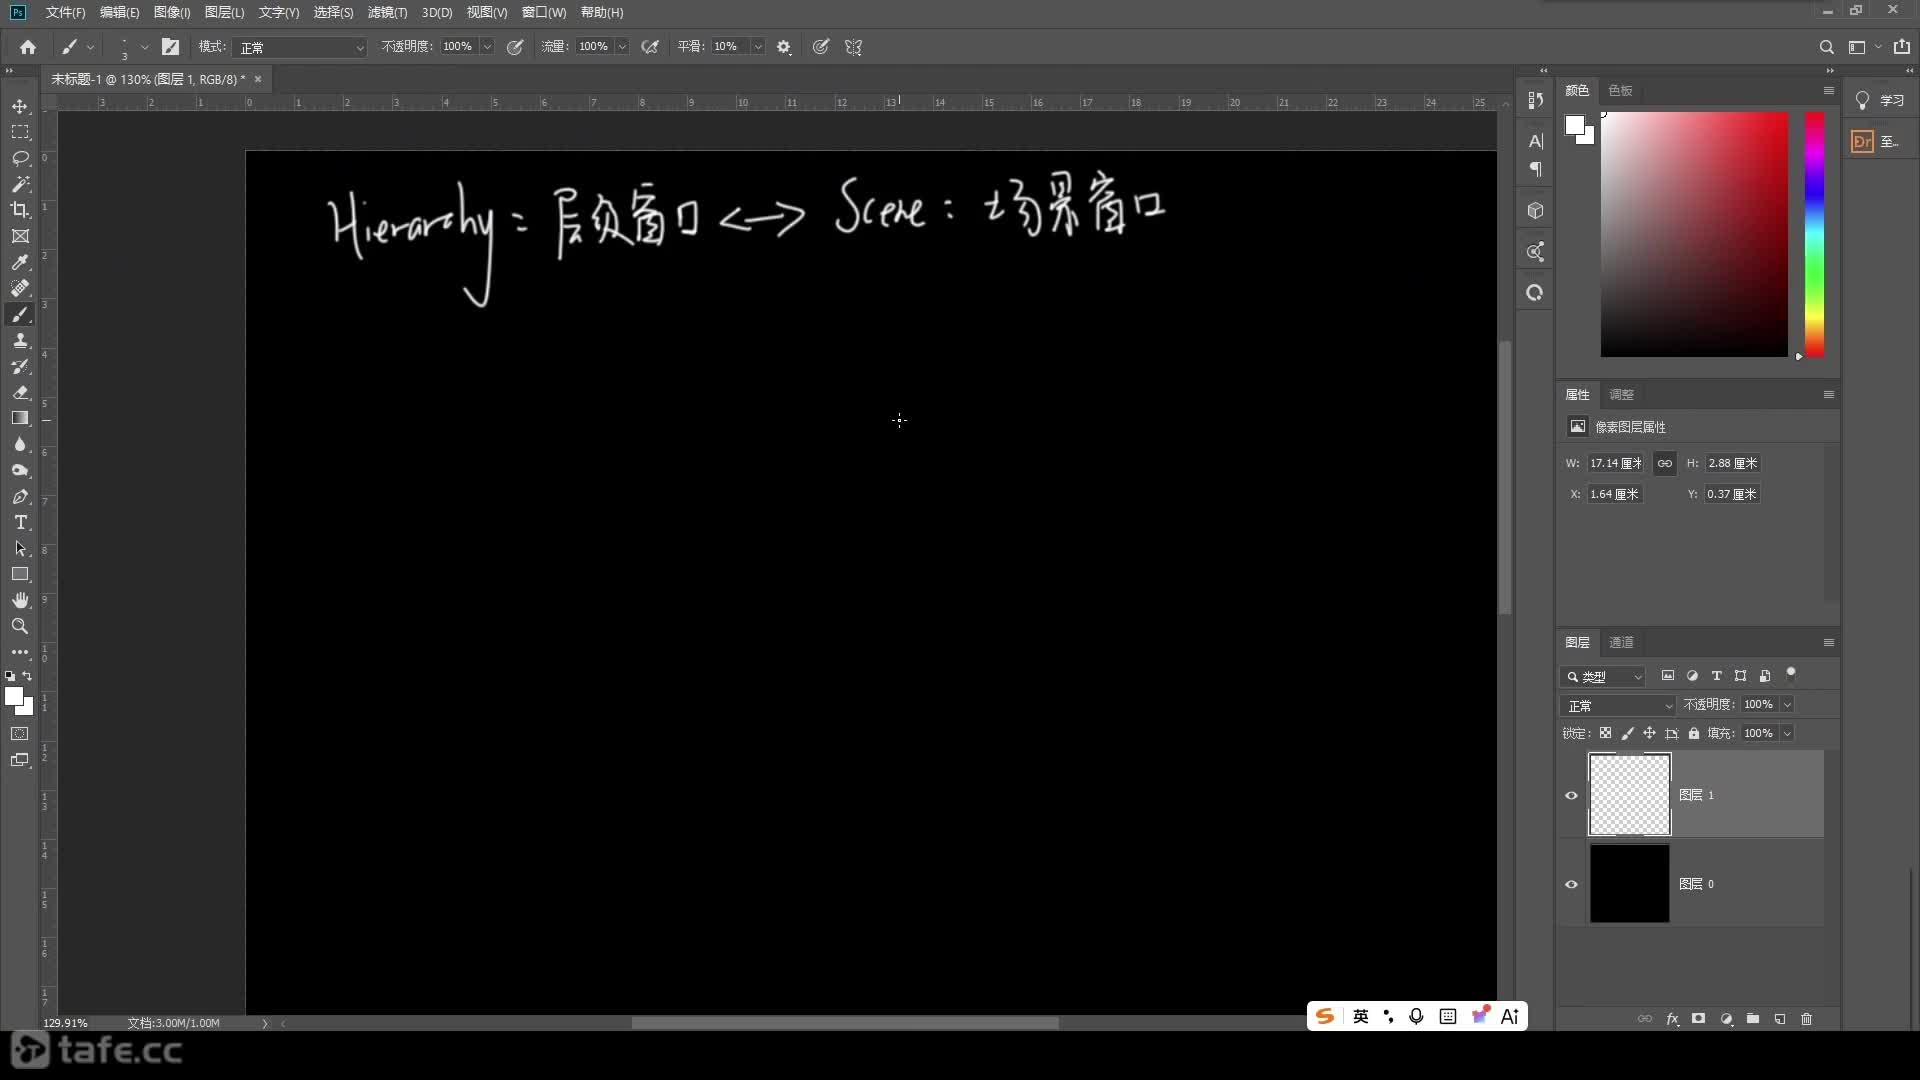This screenshot has height=1080, width=1920.
Task: Pick a color in the color field
Action: [1694, 234]
